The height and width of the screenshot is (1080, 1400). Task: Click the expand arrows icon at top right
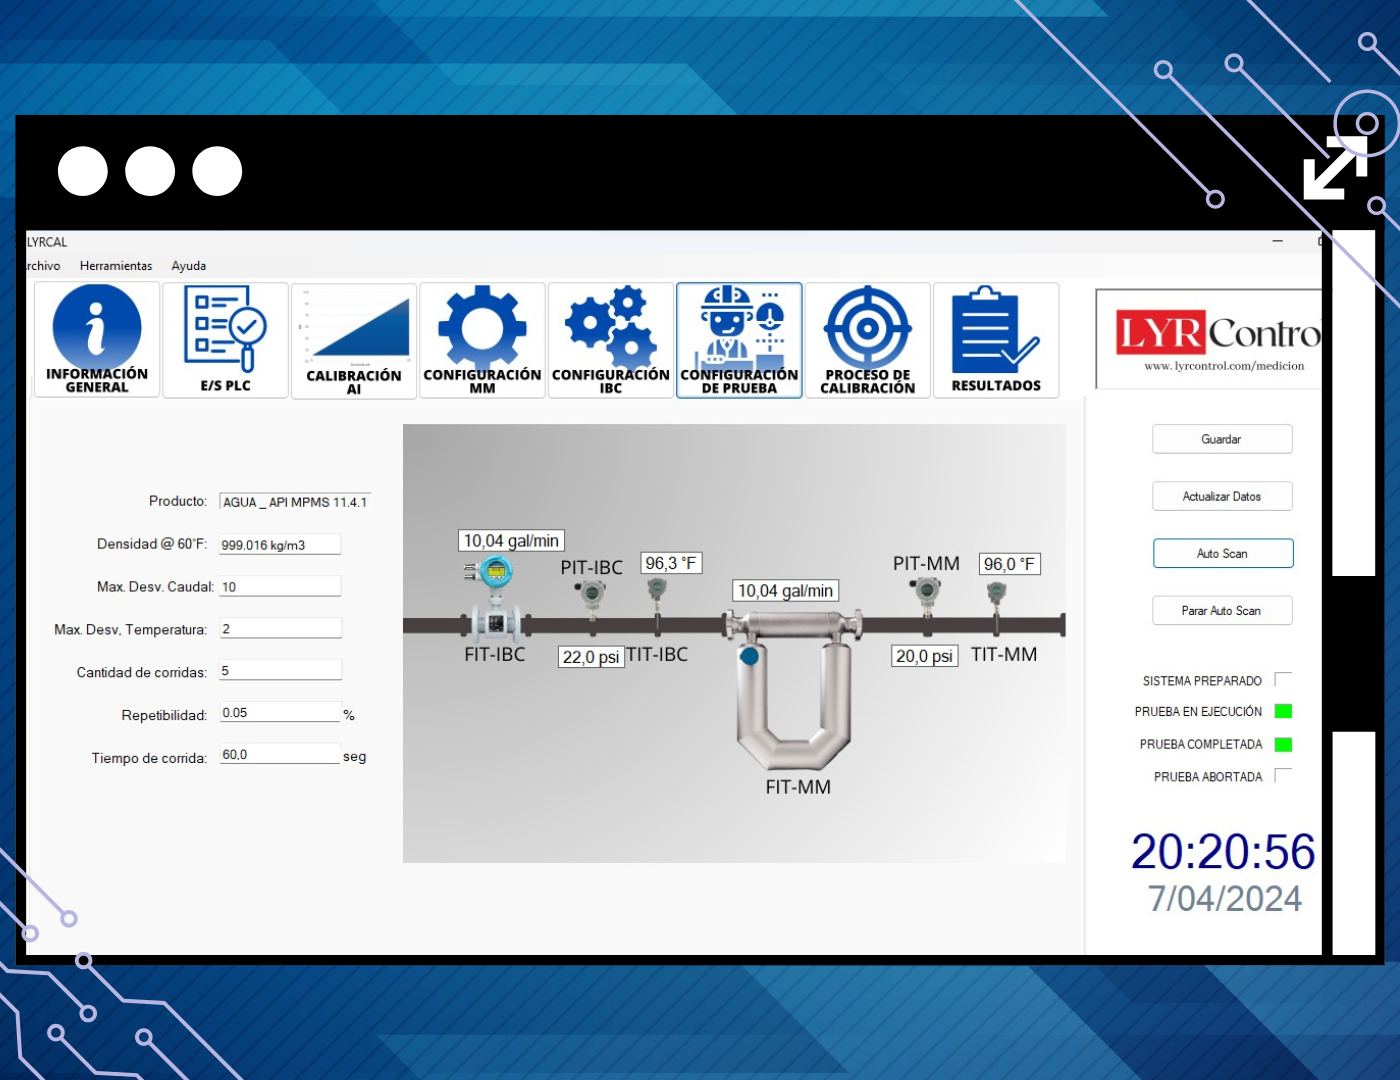click(x=1335, y=168)
